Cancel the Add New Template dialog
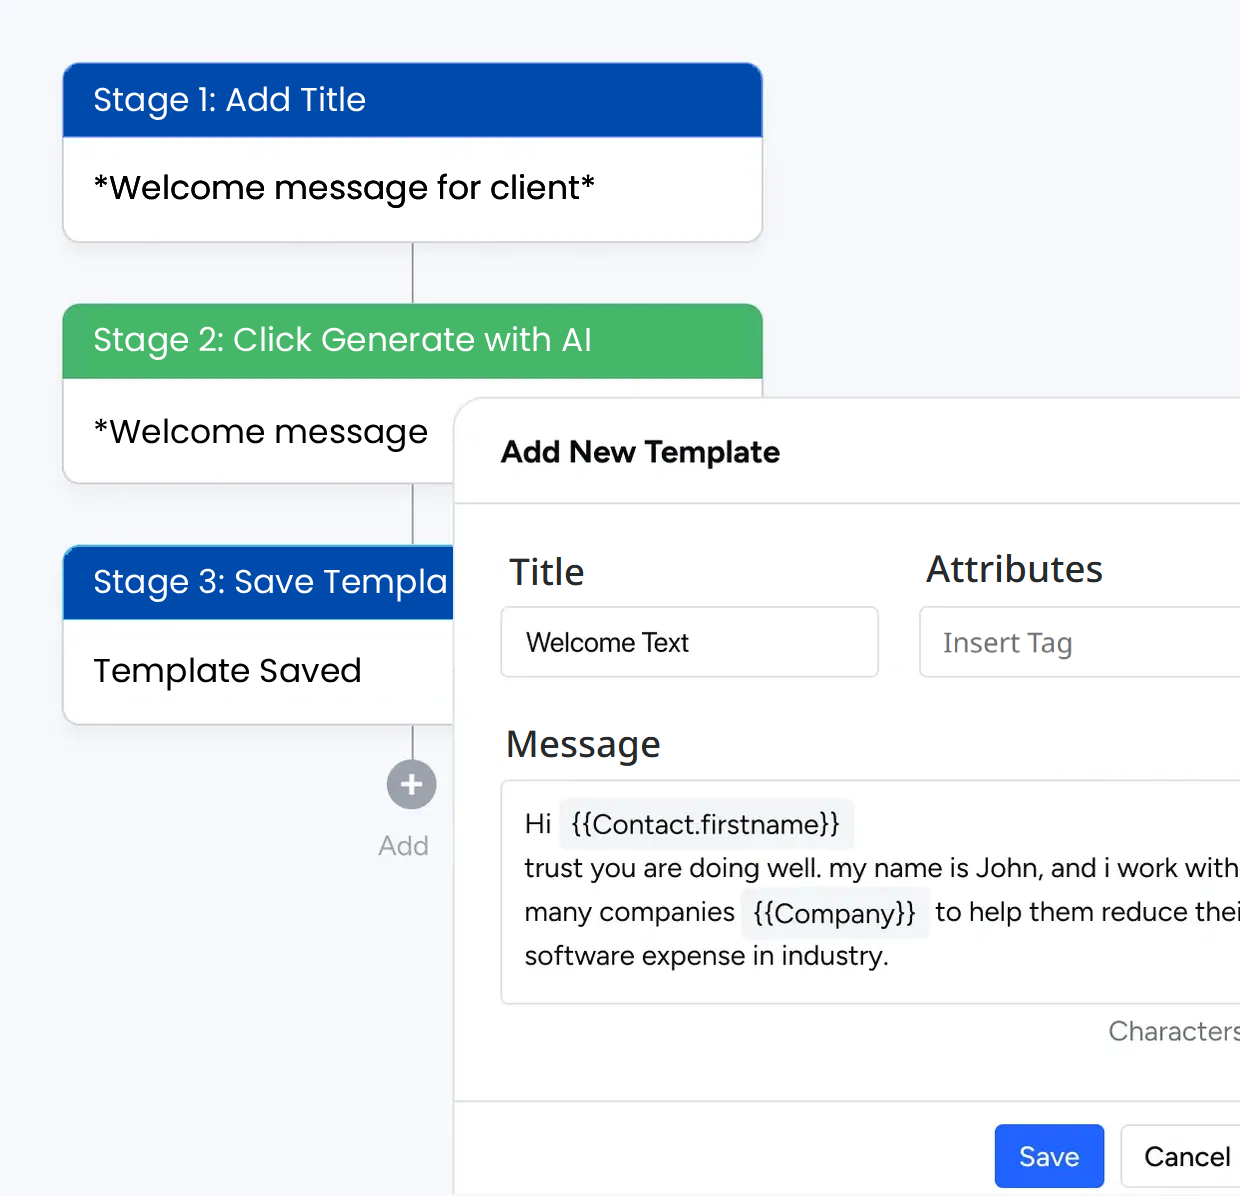Screen dimensions: 1240x1196 [1186, 1156]
